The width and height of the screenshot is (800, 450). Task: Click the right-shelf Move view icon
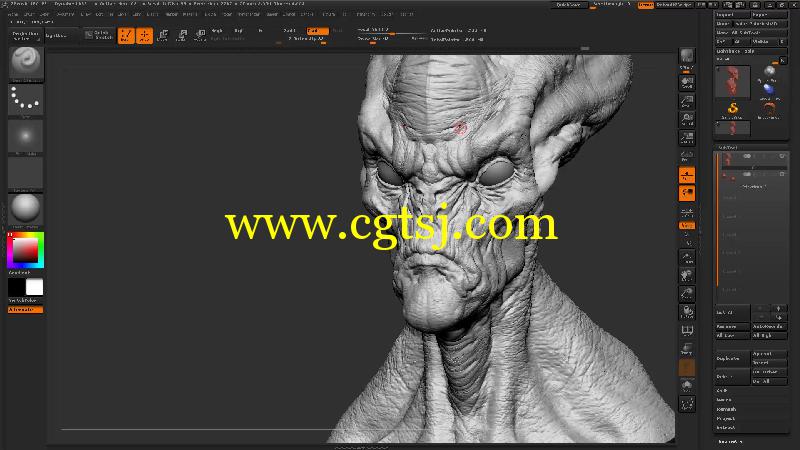tap(687, 276)
